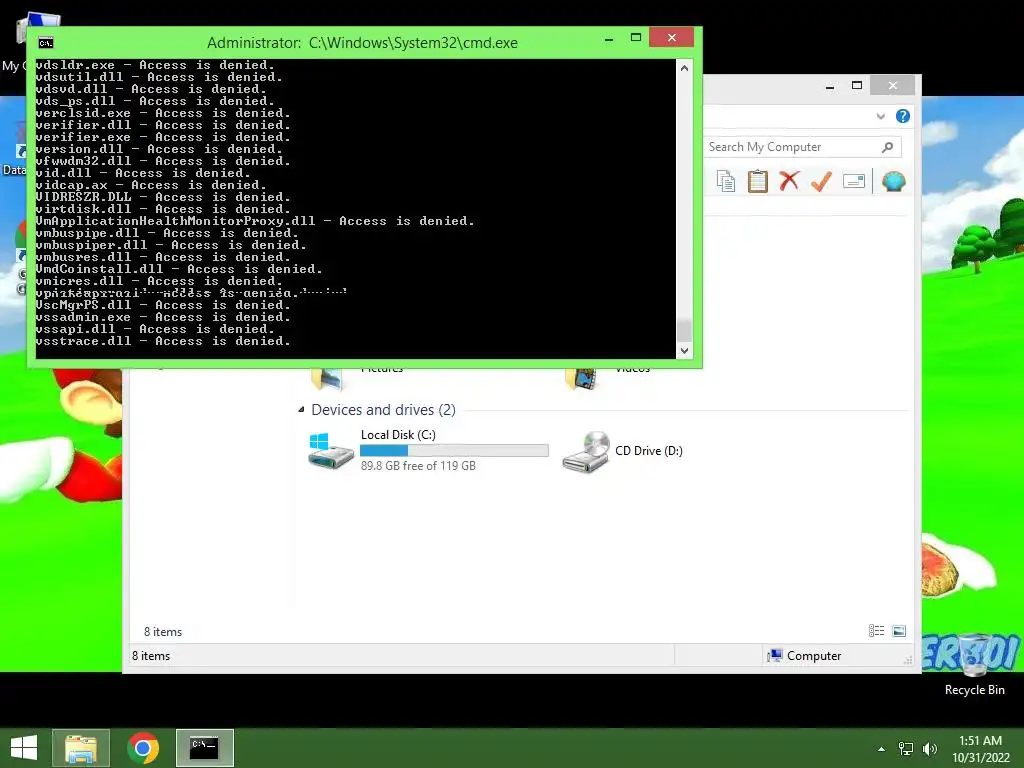Show hidden tray icons arrow
Screen dimensions: 1024x768
coord(881,749)
